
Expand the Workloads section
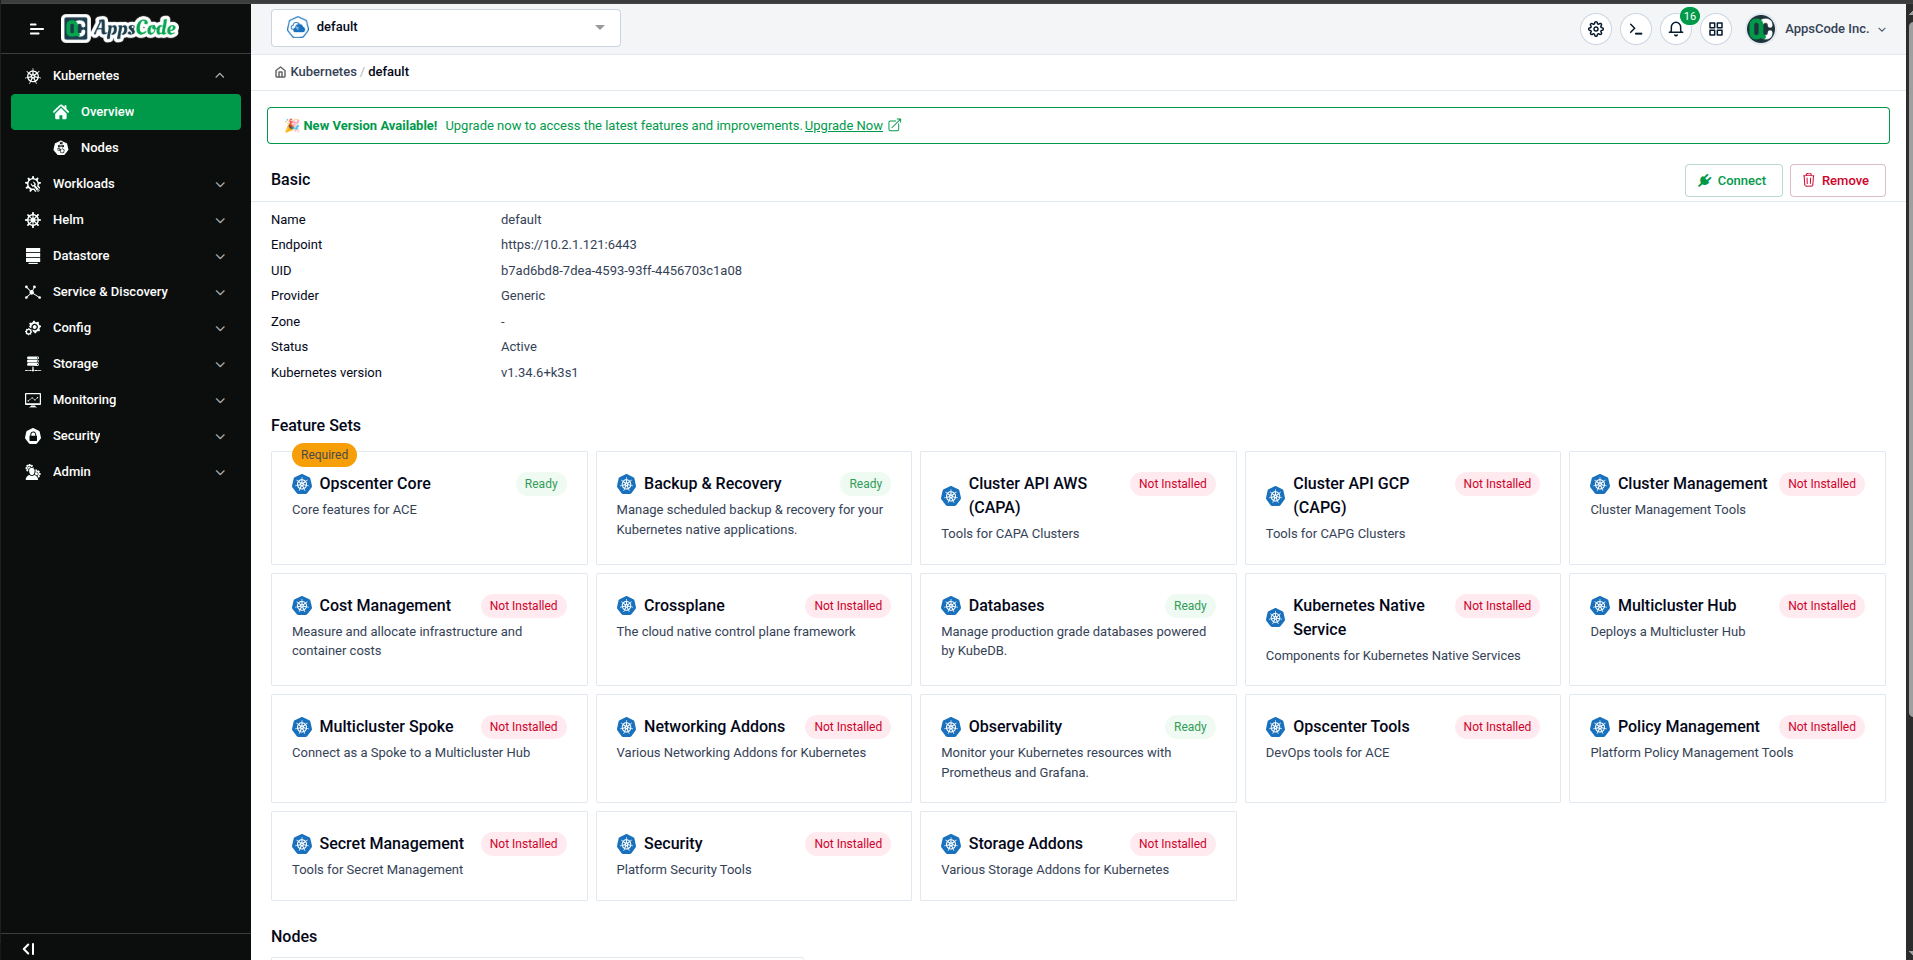(83, 183)
